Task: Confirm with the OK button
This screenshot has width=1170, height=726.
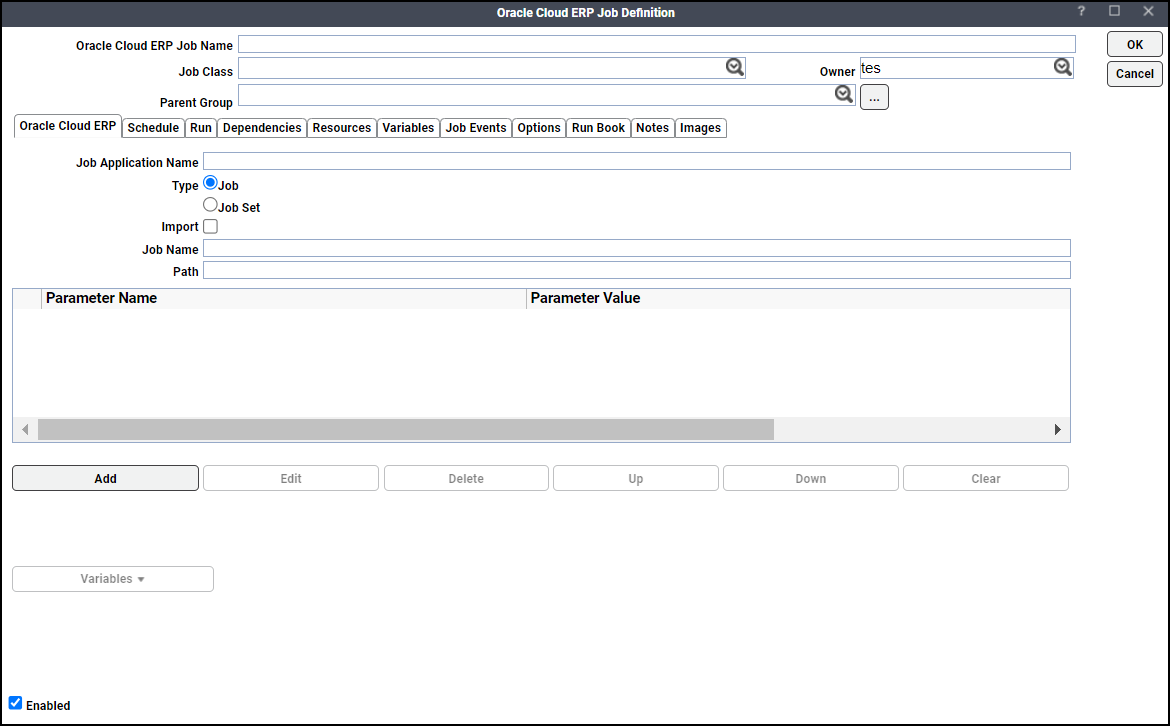Action: tap(1134, 45)
